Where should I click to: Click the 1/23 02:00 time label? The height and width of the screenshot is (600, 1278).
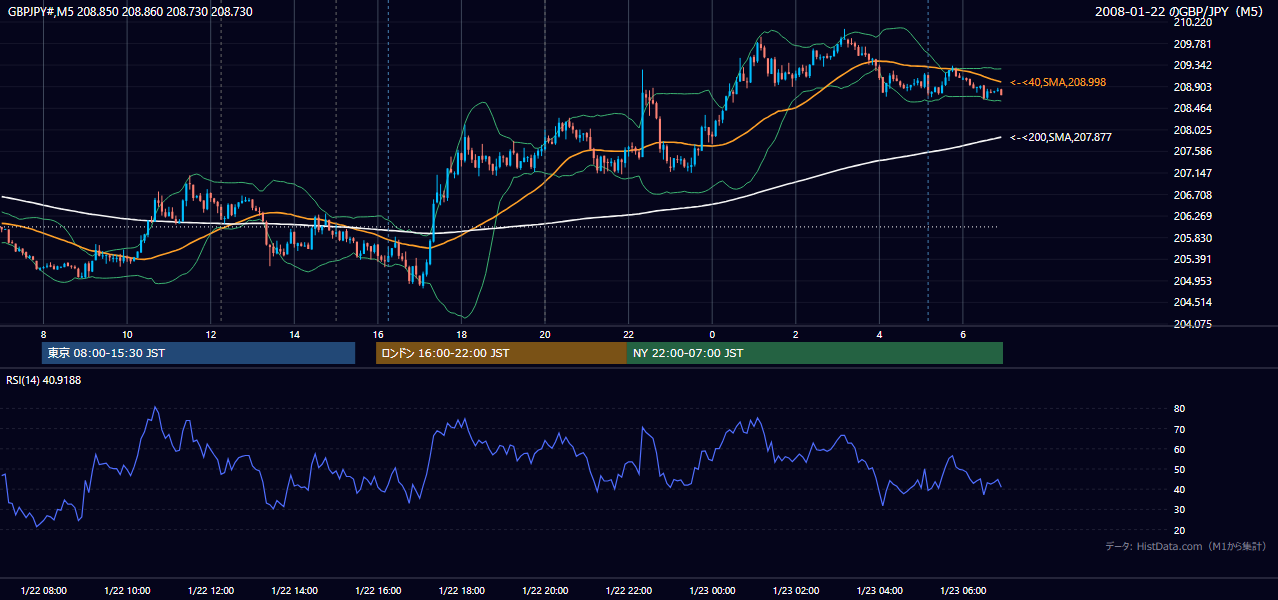[x=796, y=591]
